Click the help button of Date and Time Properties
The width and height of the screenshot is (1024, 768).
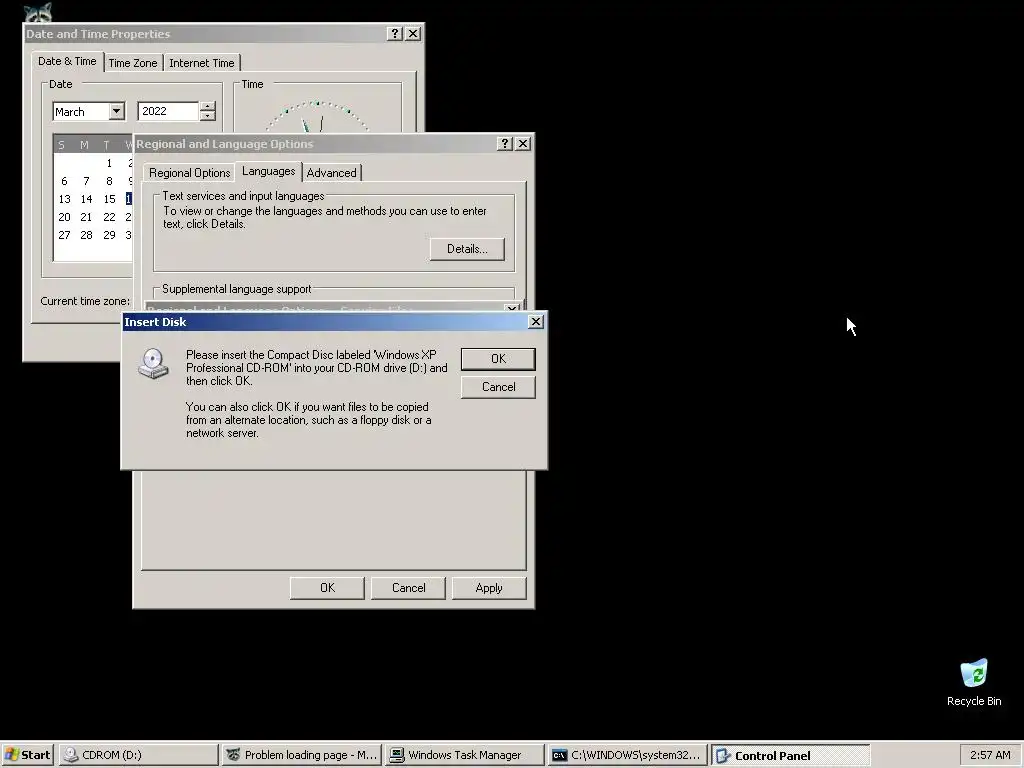394,33
